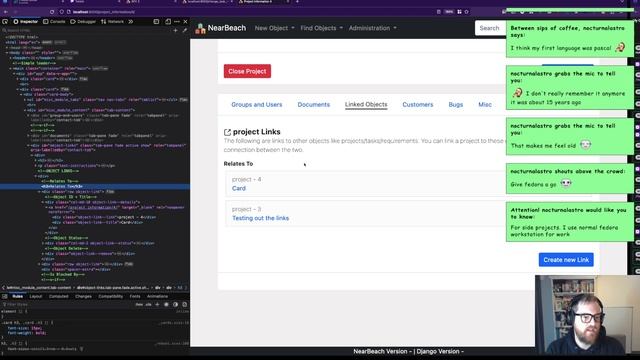The image size is (640, 360).
Task: Create a new node with plus icon
Action: click(176, 30)
